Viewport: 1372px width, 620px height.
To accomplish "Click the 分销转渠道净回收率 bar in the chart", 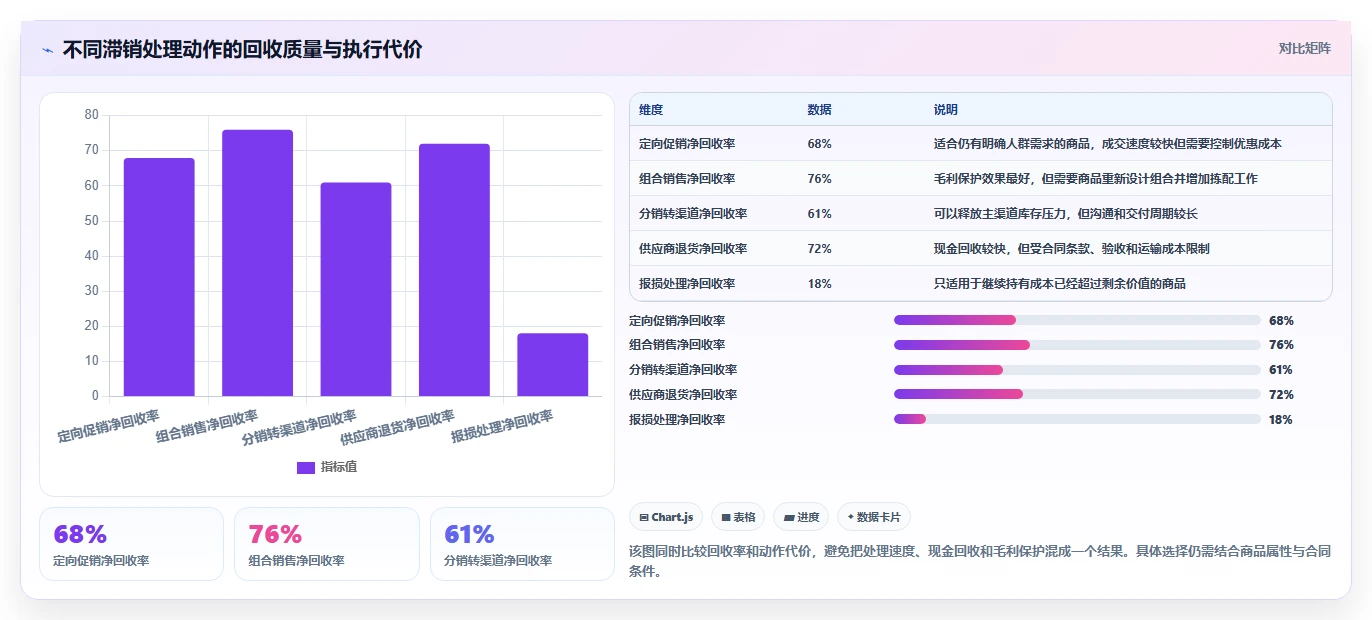I will (x=356, y=289).
